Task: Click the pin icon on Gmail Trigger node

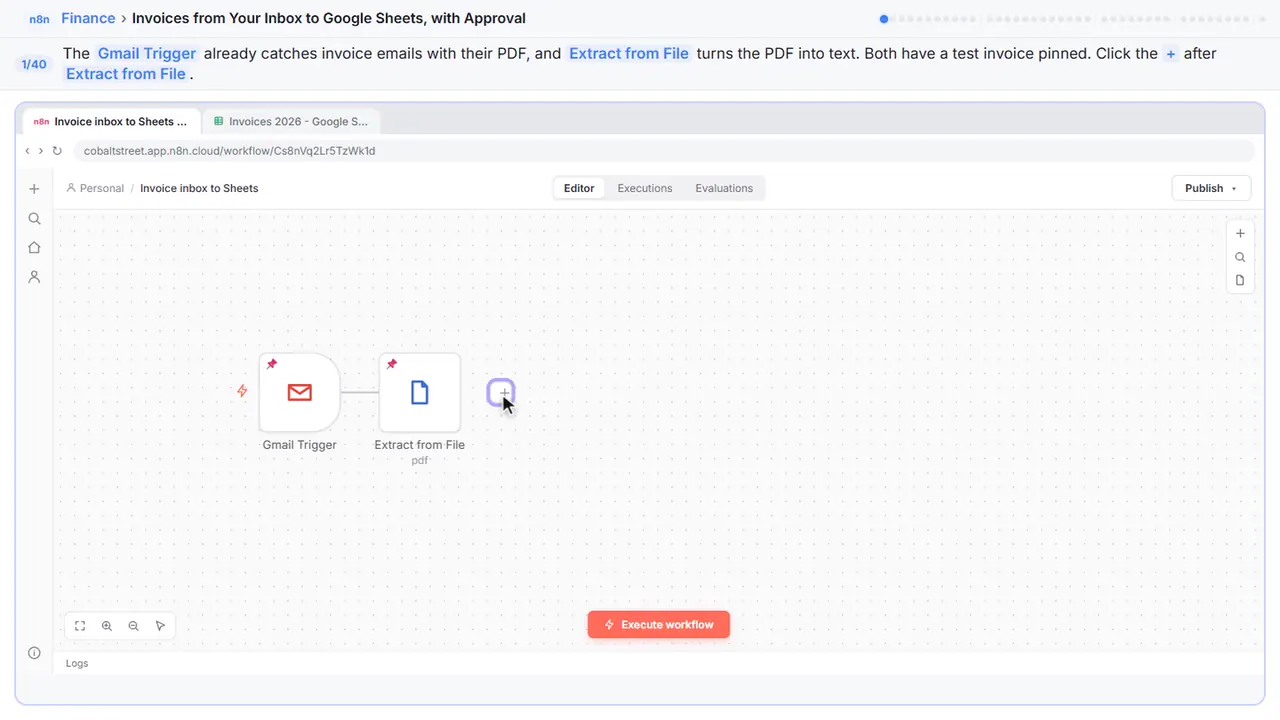Action: click(x=272, y=364)
